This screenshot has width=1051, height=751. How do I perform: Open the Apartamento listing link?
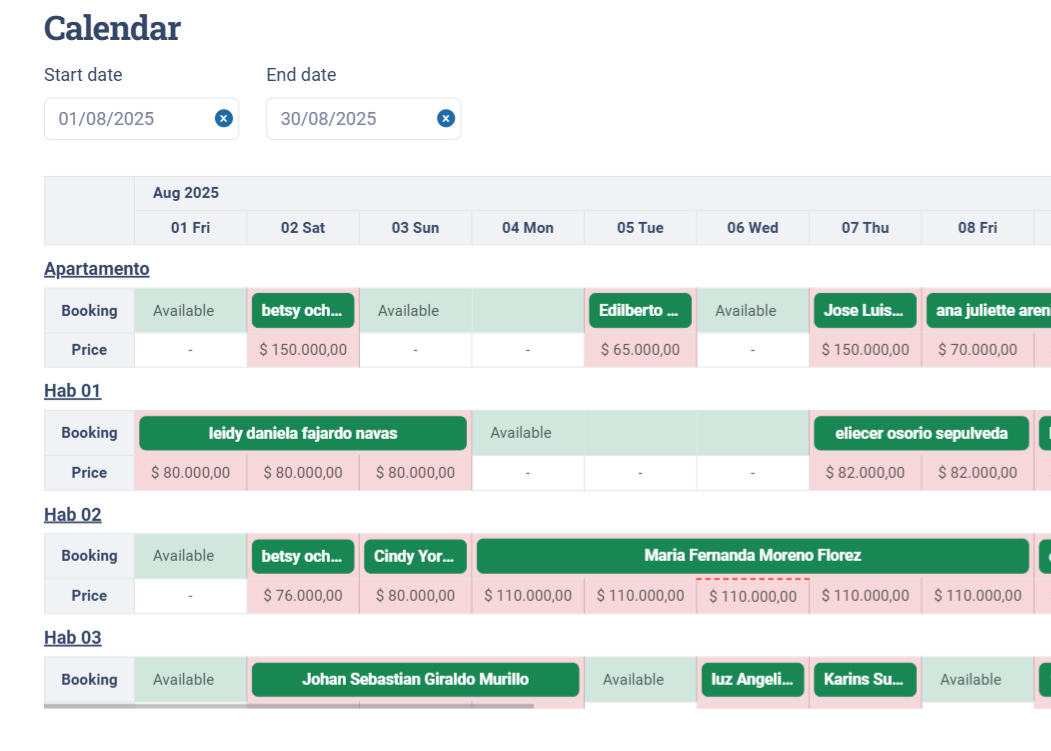(95, 268)
